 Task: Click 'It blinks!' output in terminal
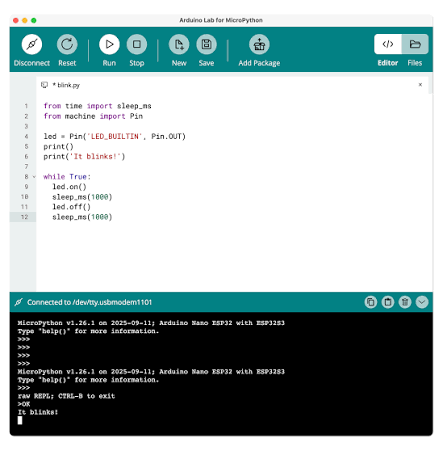click(x=38, y=412)
